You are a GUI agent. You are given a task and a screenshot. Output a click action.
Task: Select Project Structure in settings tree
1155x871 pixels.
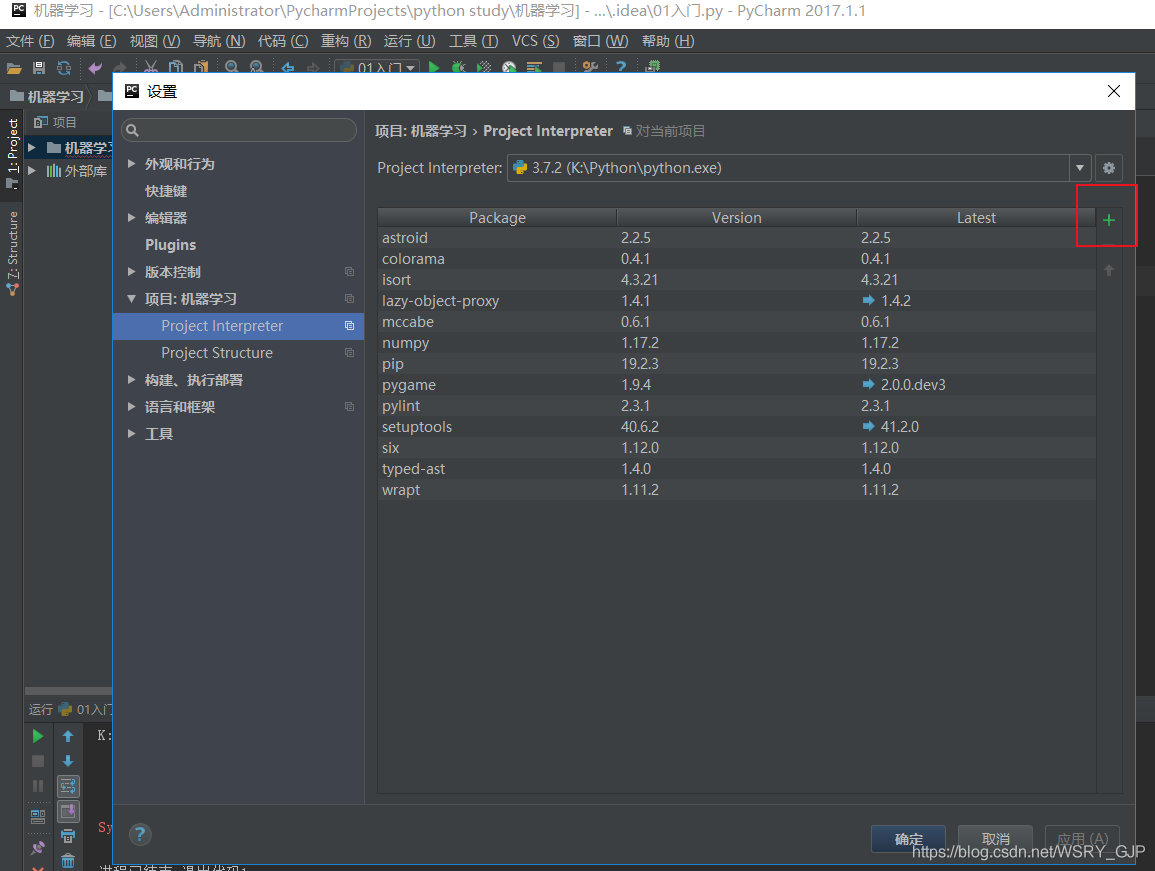tap(238, 353)
